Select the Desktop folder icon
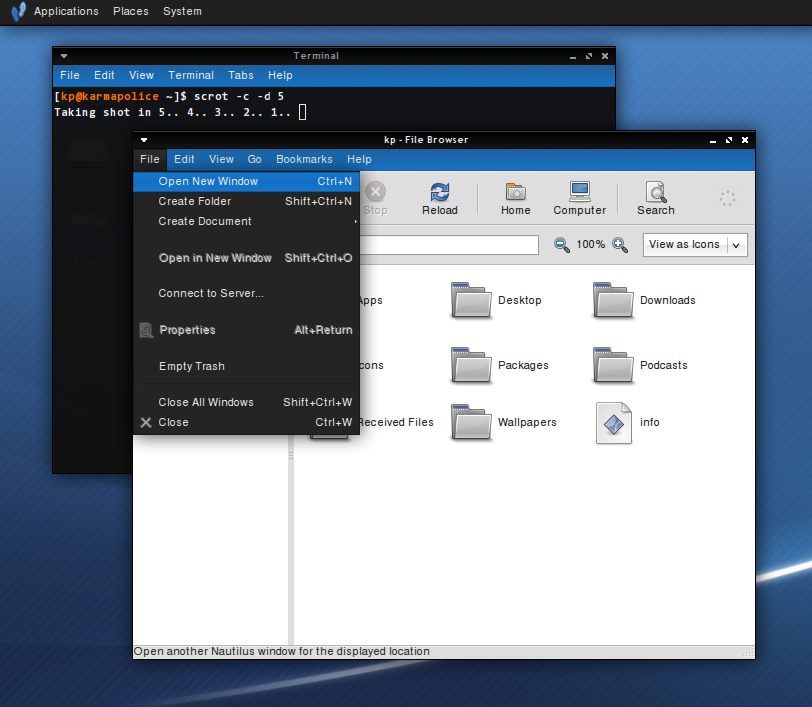This screenshot has width=812, height=707. tap(471, 300)
